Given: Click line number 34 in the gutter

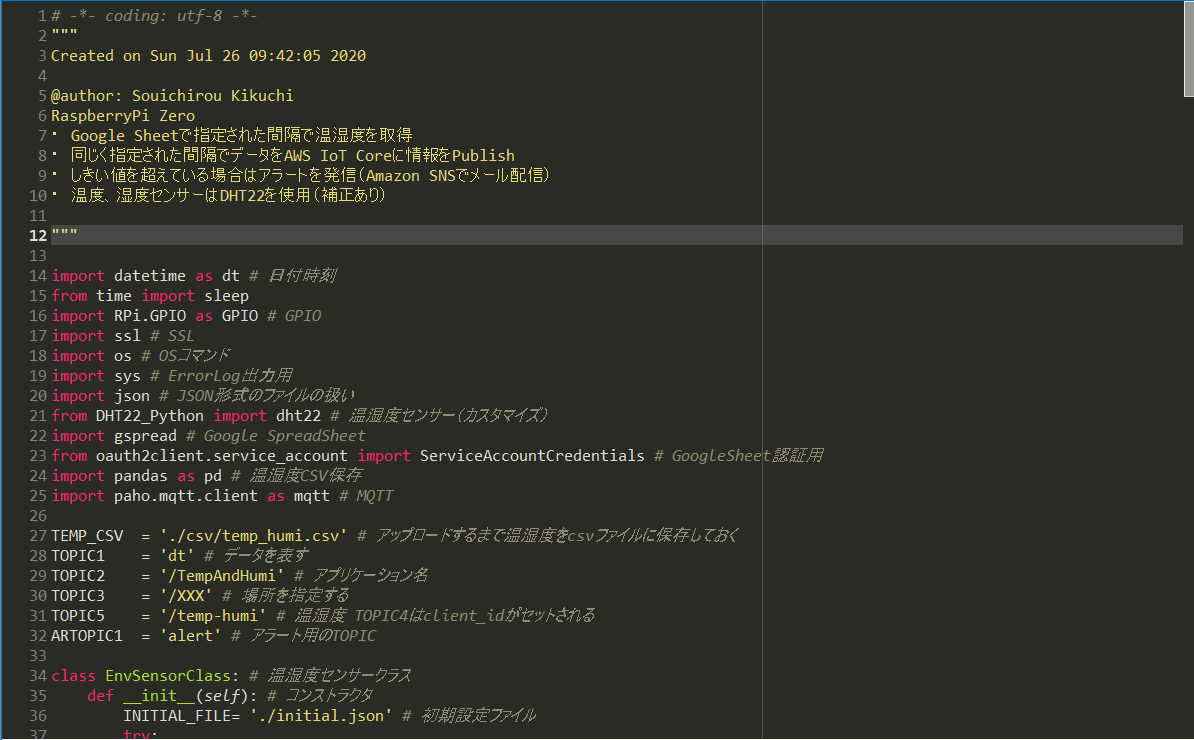Looking at the screenshot, I should pos(38,675).
